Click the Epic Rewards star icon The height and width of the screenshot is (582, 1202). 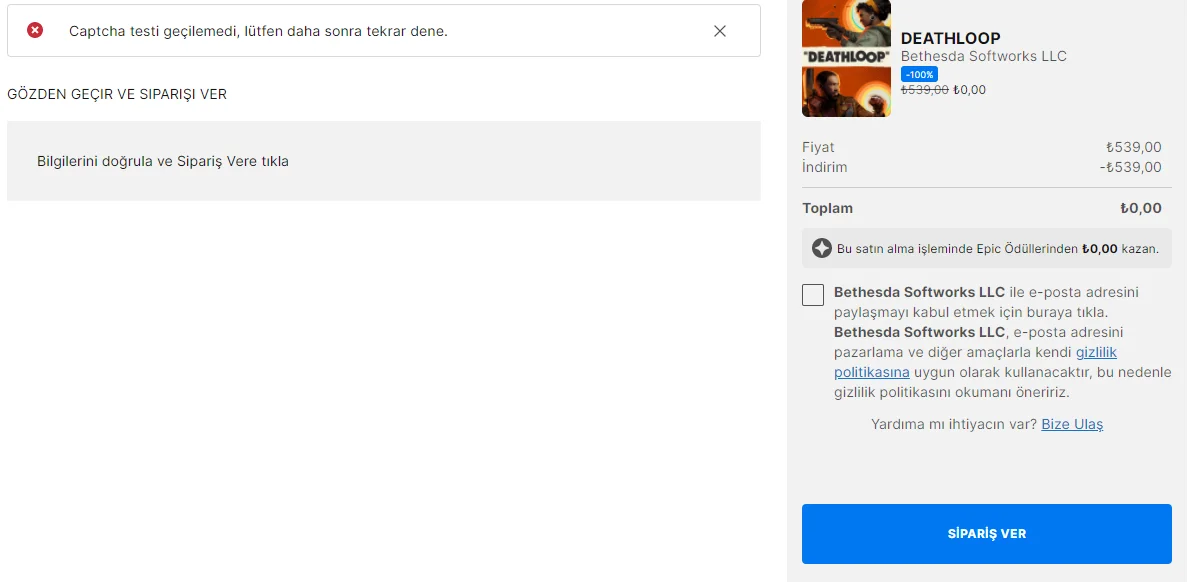pos(822,248)
